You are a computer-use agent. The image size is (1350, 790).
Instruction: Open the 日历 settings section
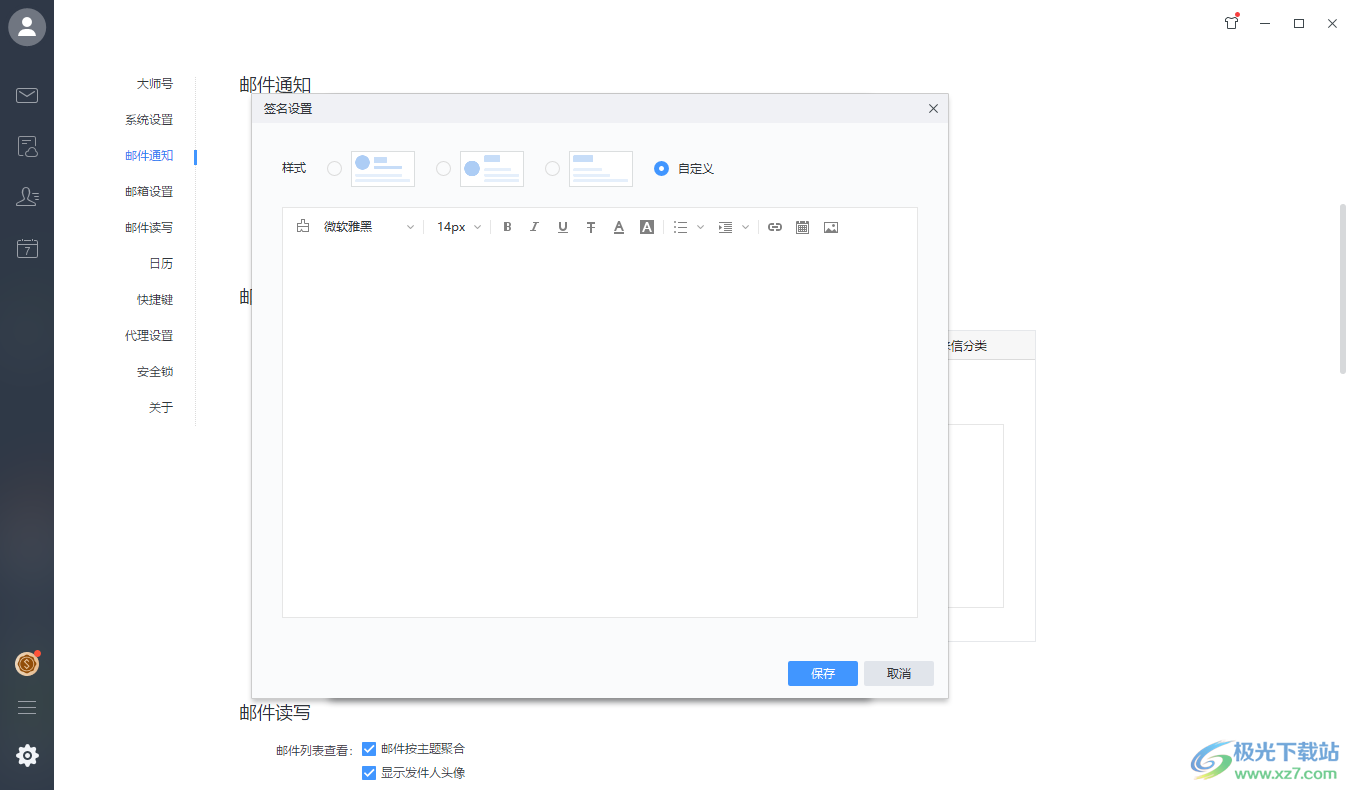(161, 264)
